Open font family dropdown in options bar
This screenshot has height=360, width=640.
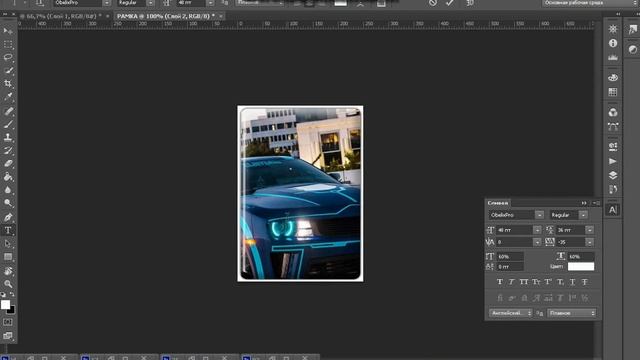tap(107, 3)
